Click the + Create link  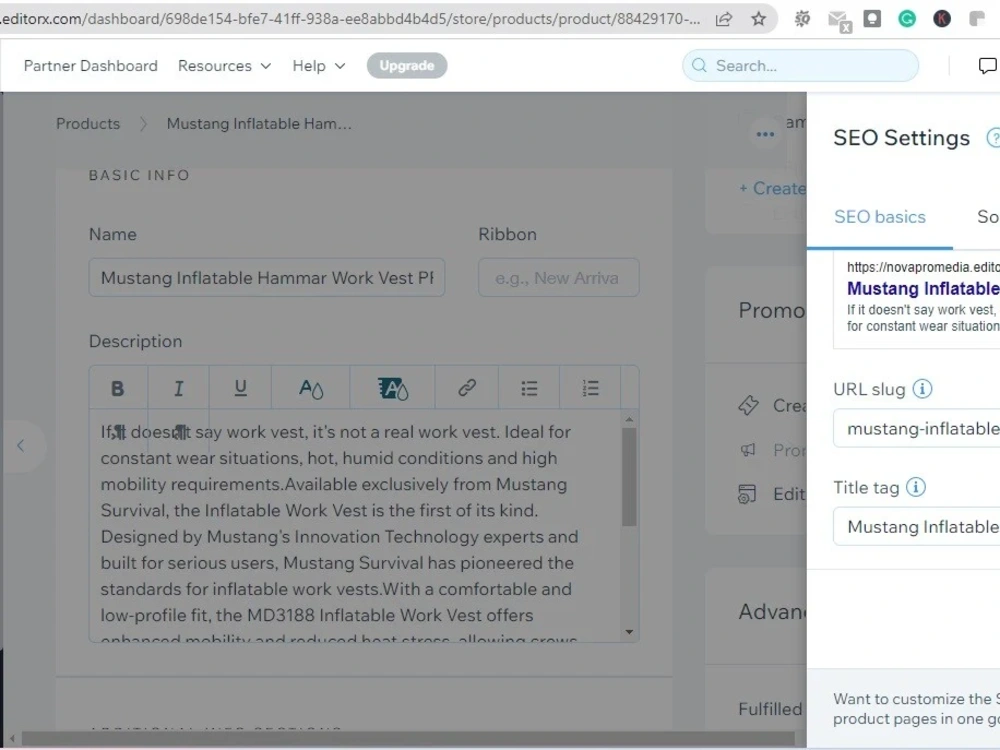[772, 188]
